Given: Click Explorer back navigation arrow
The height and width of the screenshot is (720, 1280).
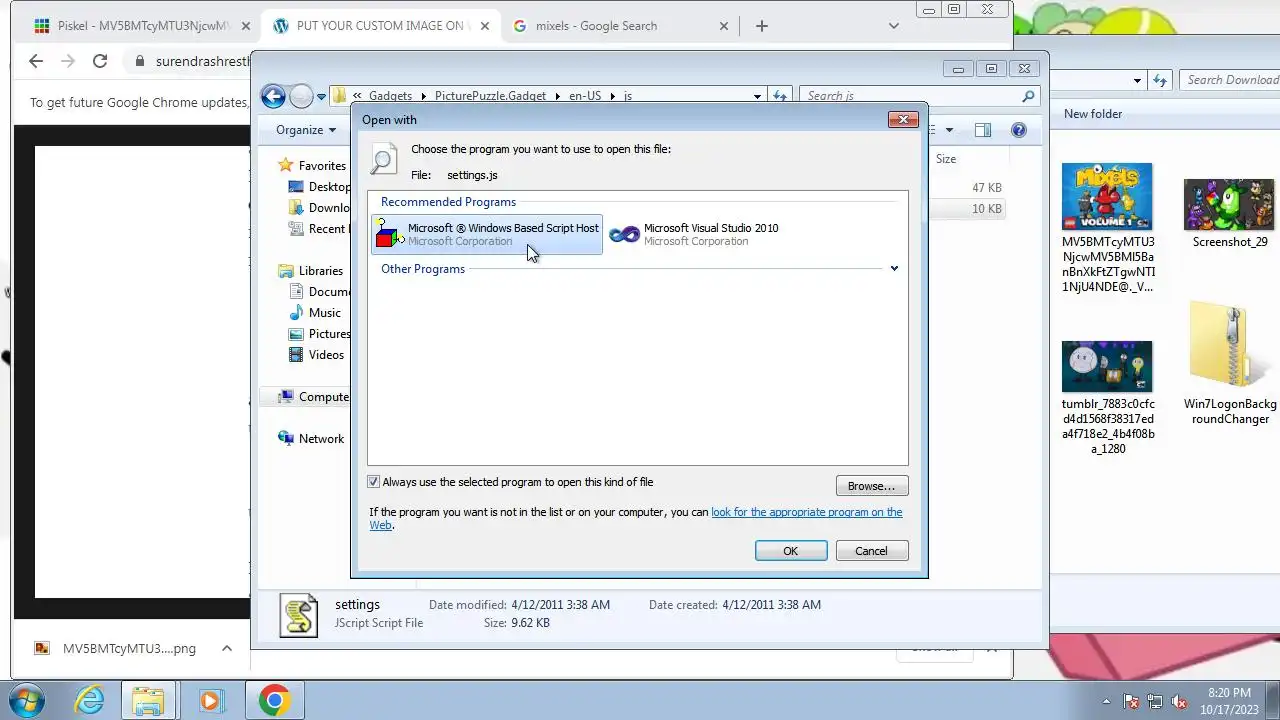Looking at the screenshot, I should (x=273, y=96).
